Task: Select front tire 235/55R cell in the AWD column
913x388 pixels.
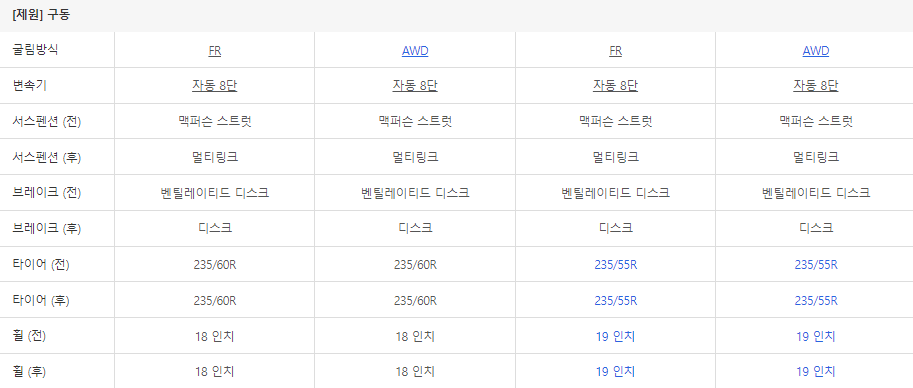Action: pyautogui.click(x=816, y=265)
